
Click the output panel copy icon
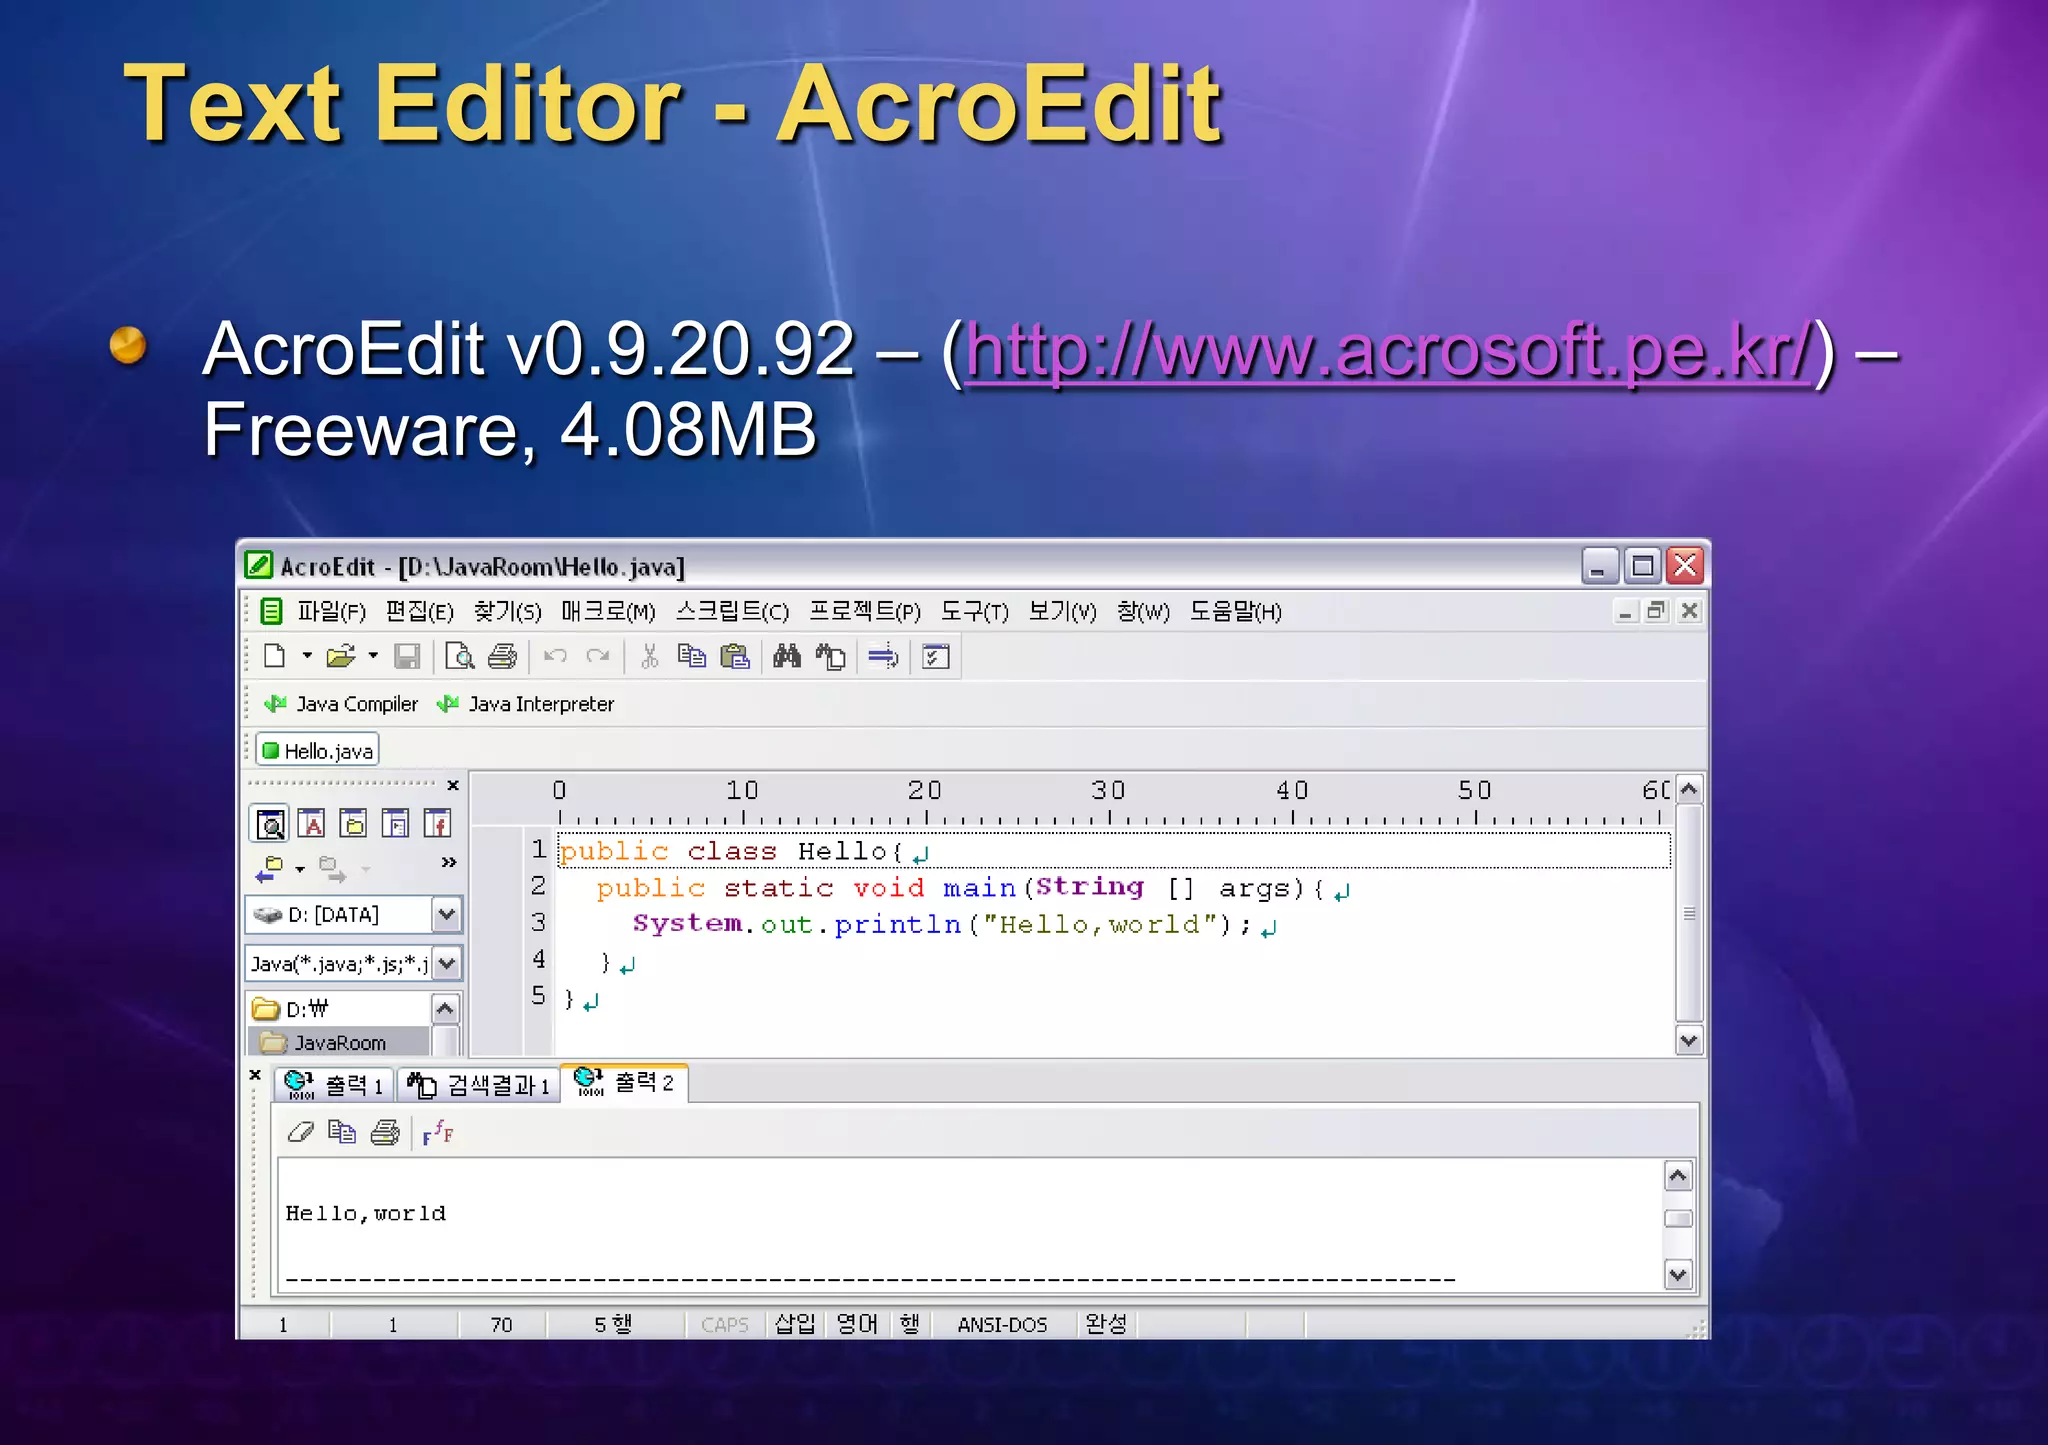(x=342, y=1132)
